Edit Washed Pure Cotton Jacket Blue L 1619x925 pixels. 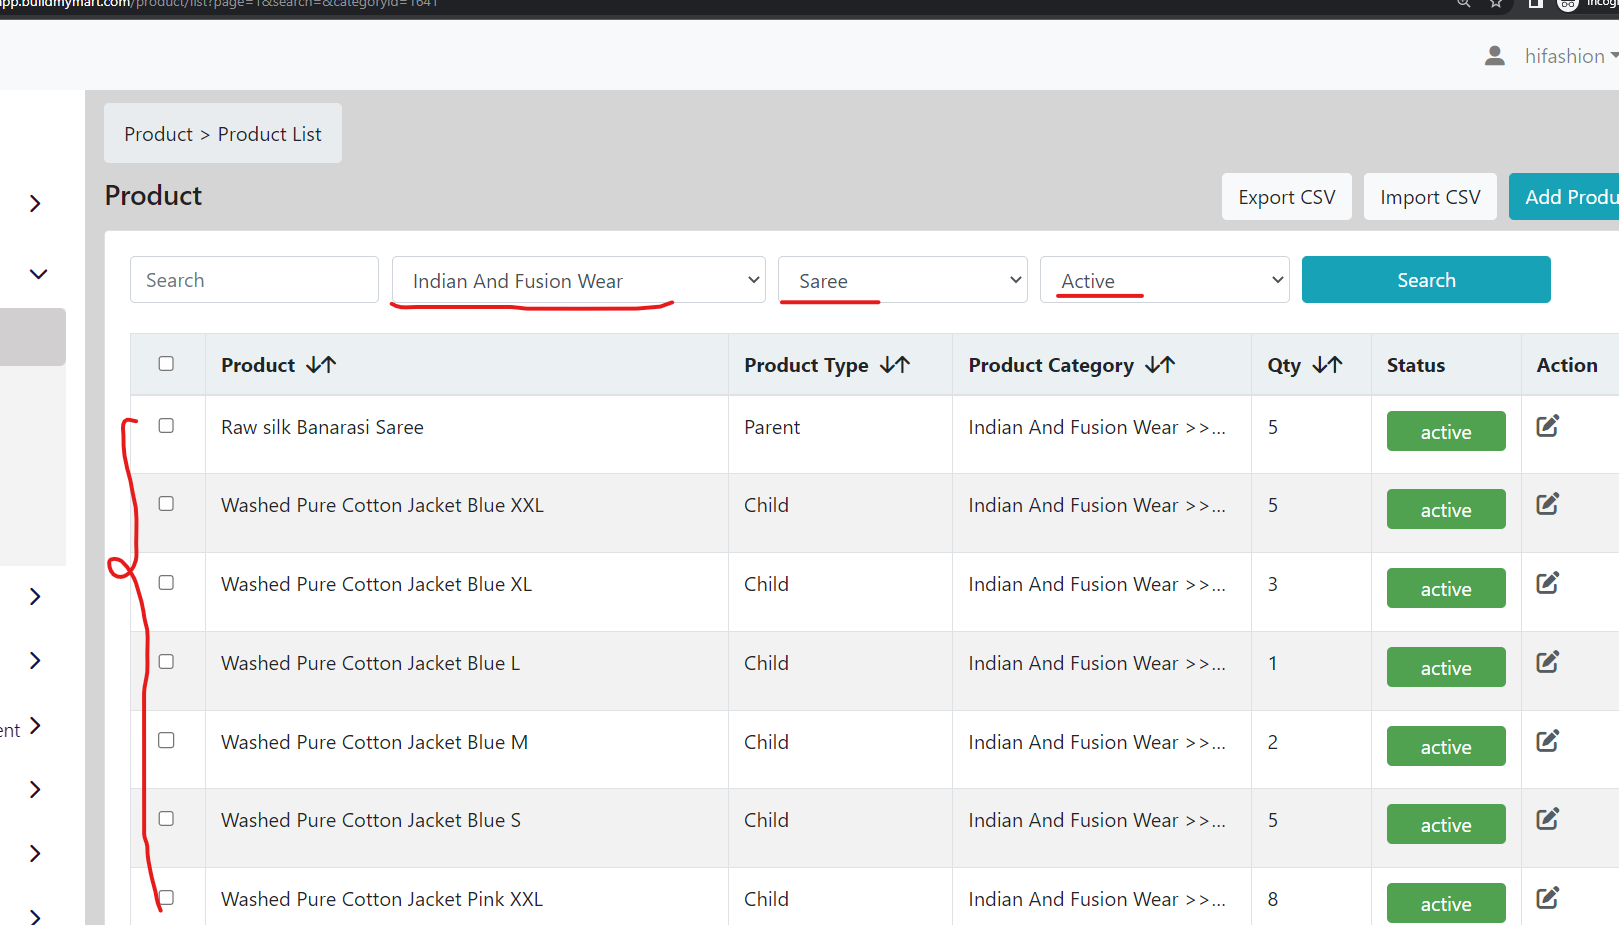1547,662
